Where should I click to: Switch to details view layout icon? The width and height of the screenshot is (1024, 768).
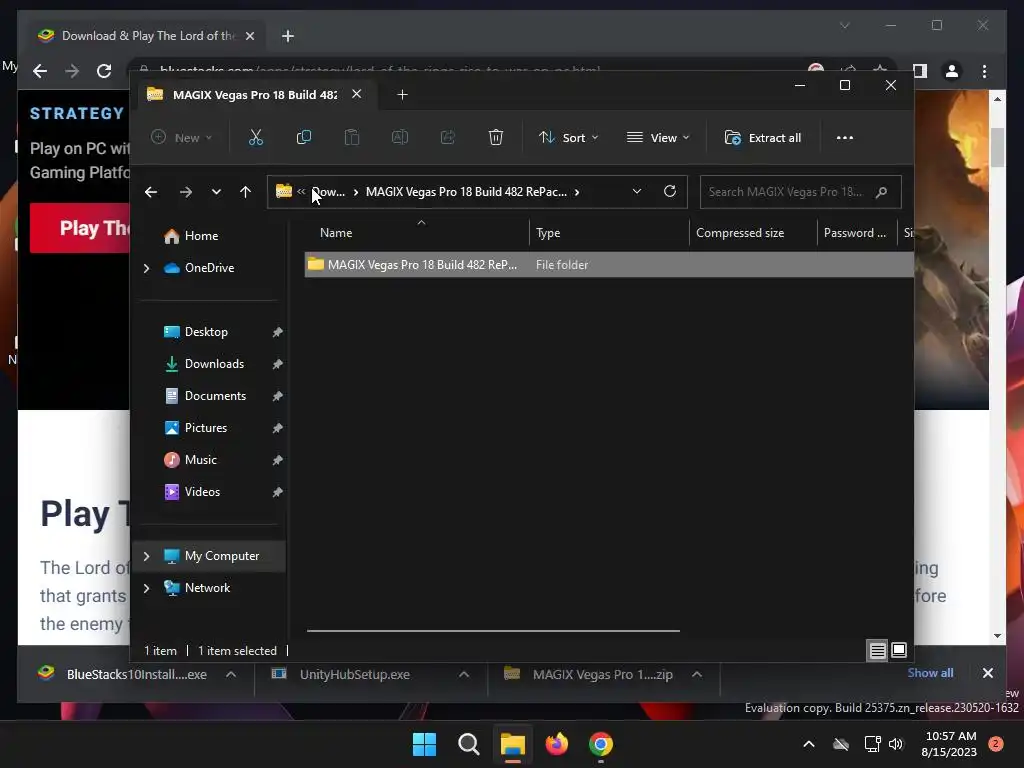tap(877, 650)
